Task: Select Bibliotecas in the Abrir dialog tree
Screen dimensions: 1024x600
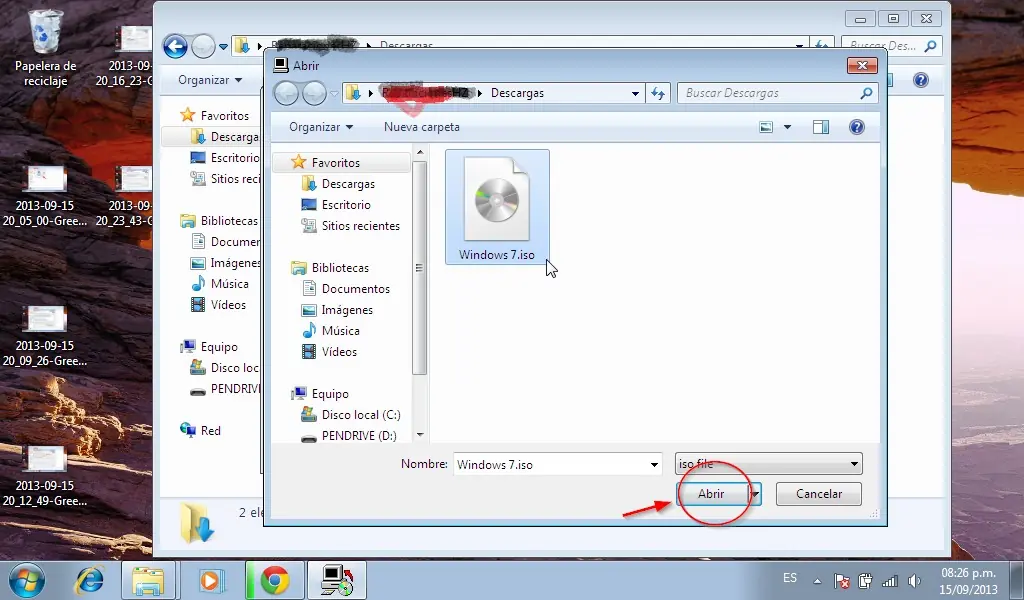Action: [x=340, y=267]
